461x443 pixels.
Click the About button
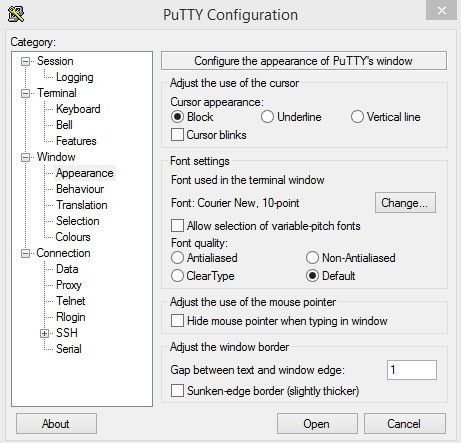pos(56,424)
